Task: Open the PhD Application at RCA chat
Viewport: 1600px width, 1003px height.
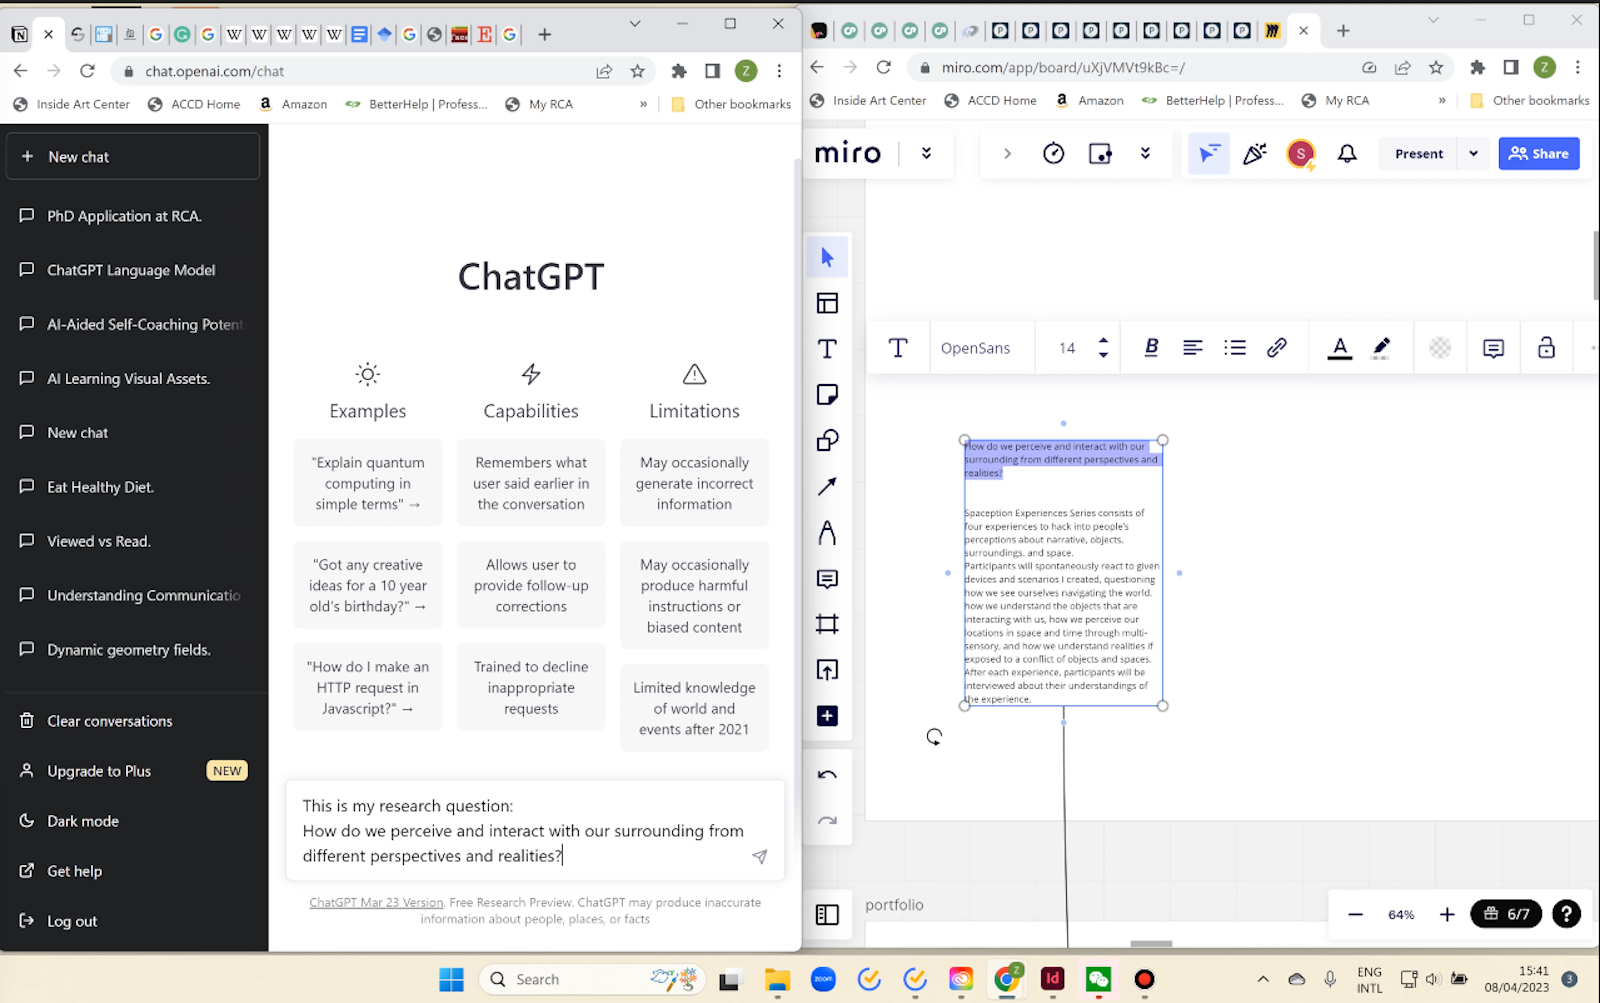Action: click(x=124, y=216)
